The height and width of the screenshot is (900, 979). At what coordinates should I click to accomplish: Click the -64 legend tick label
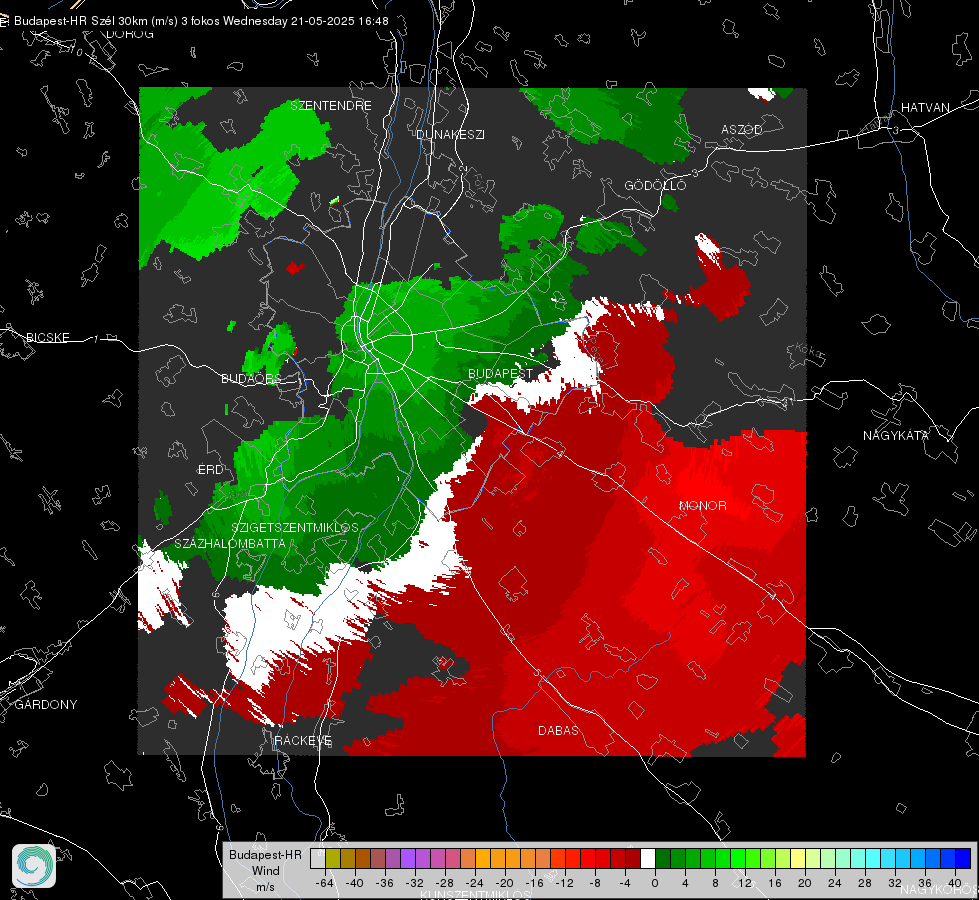[x=325, y=883]
